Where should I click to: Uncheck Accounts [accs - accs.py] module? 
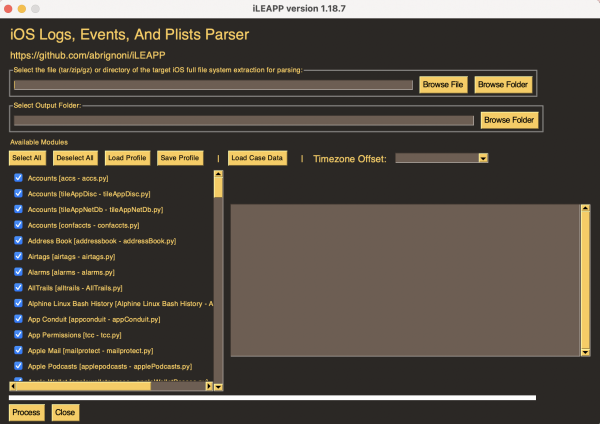pyautogui.click(x=18, y=178)
